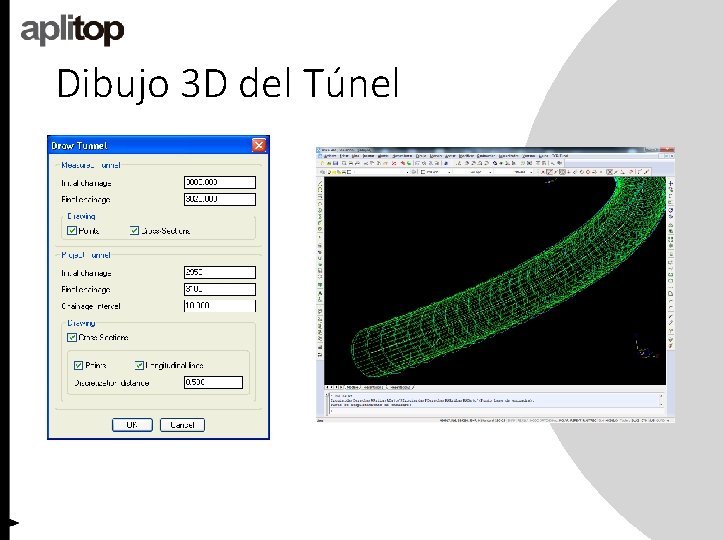The image size is (723, 540).
Task: Toggle Cross Sections under Project Tunnel drawing
Action: pos(72,338)
